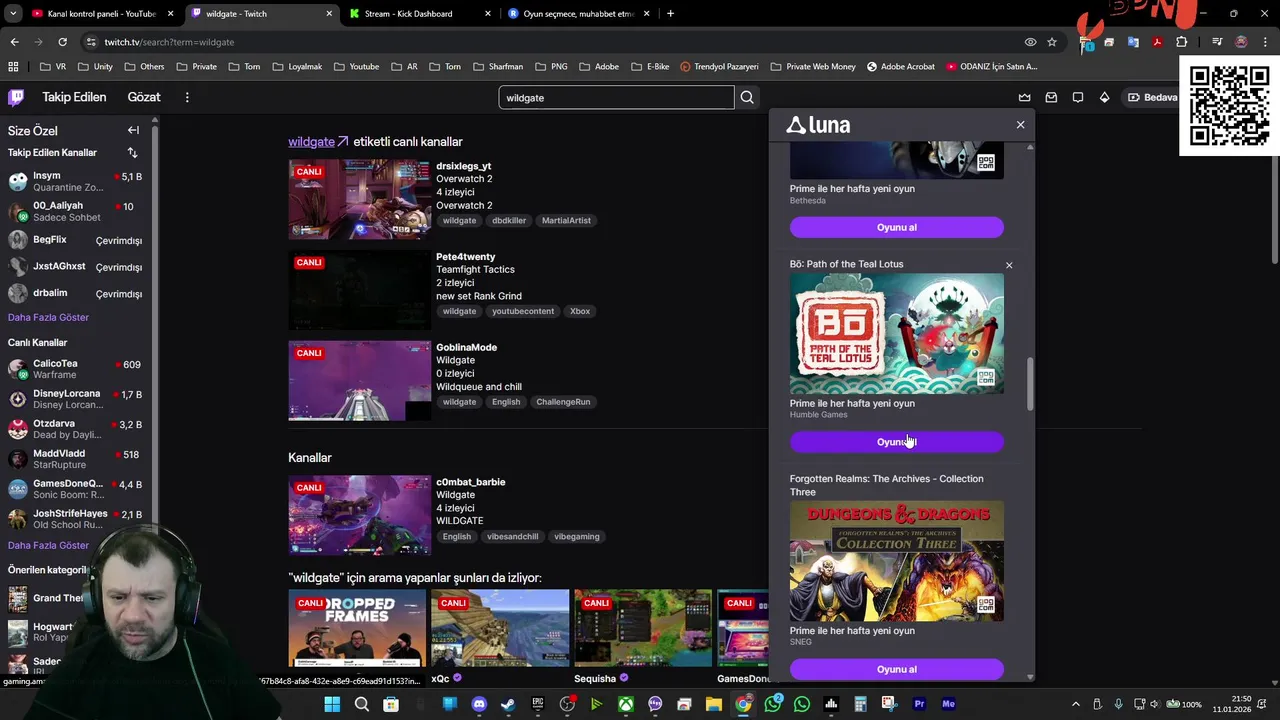Click the search magnifier button next to wildgate
Viewport: 1280px width, 720px height.
coord(747,97)
